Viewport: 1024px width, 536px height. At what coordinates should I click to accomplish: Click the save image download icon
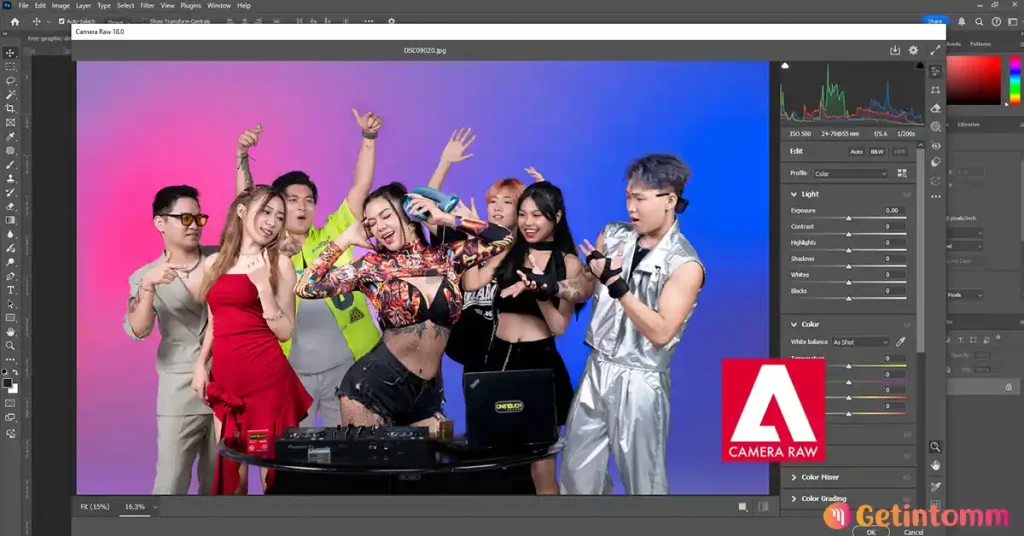pos(895,50)
